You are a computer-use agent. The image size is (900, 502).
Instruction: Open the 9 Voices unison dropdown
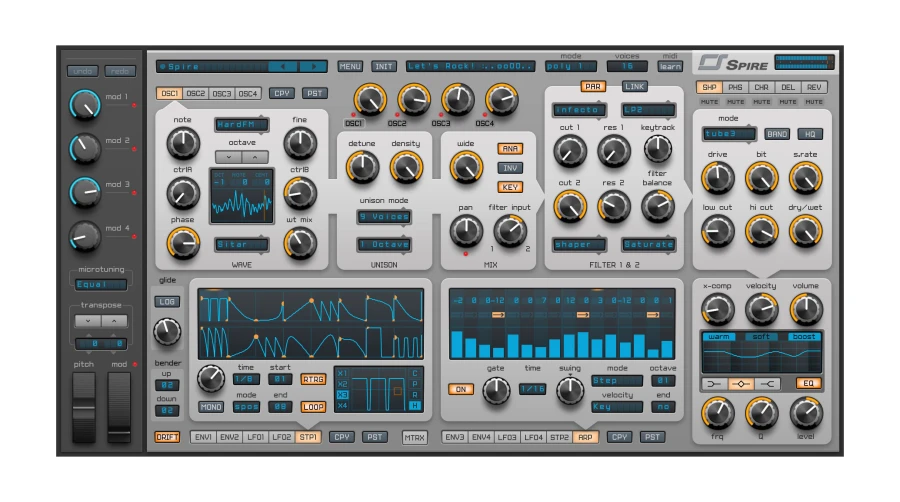point(383,217)
